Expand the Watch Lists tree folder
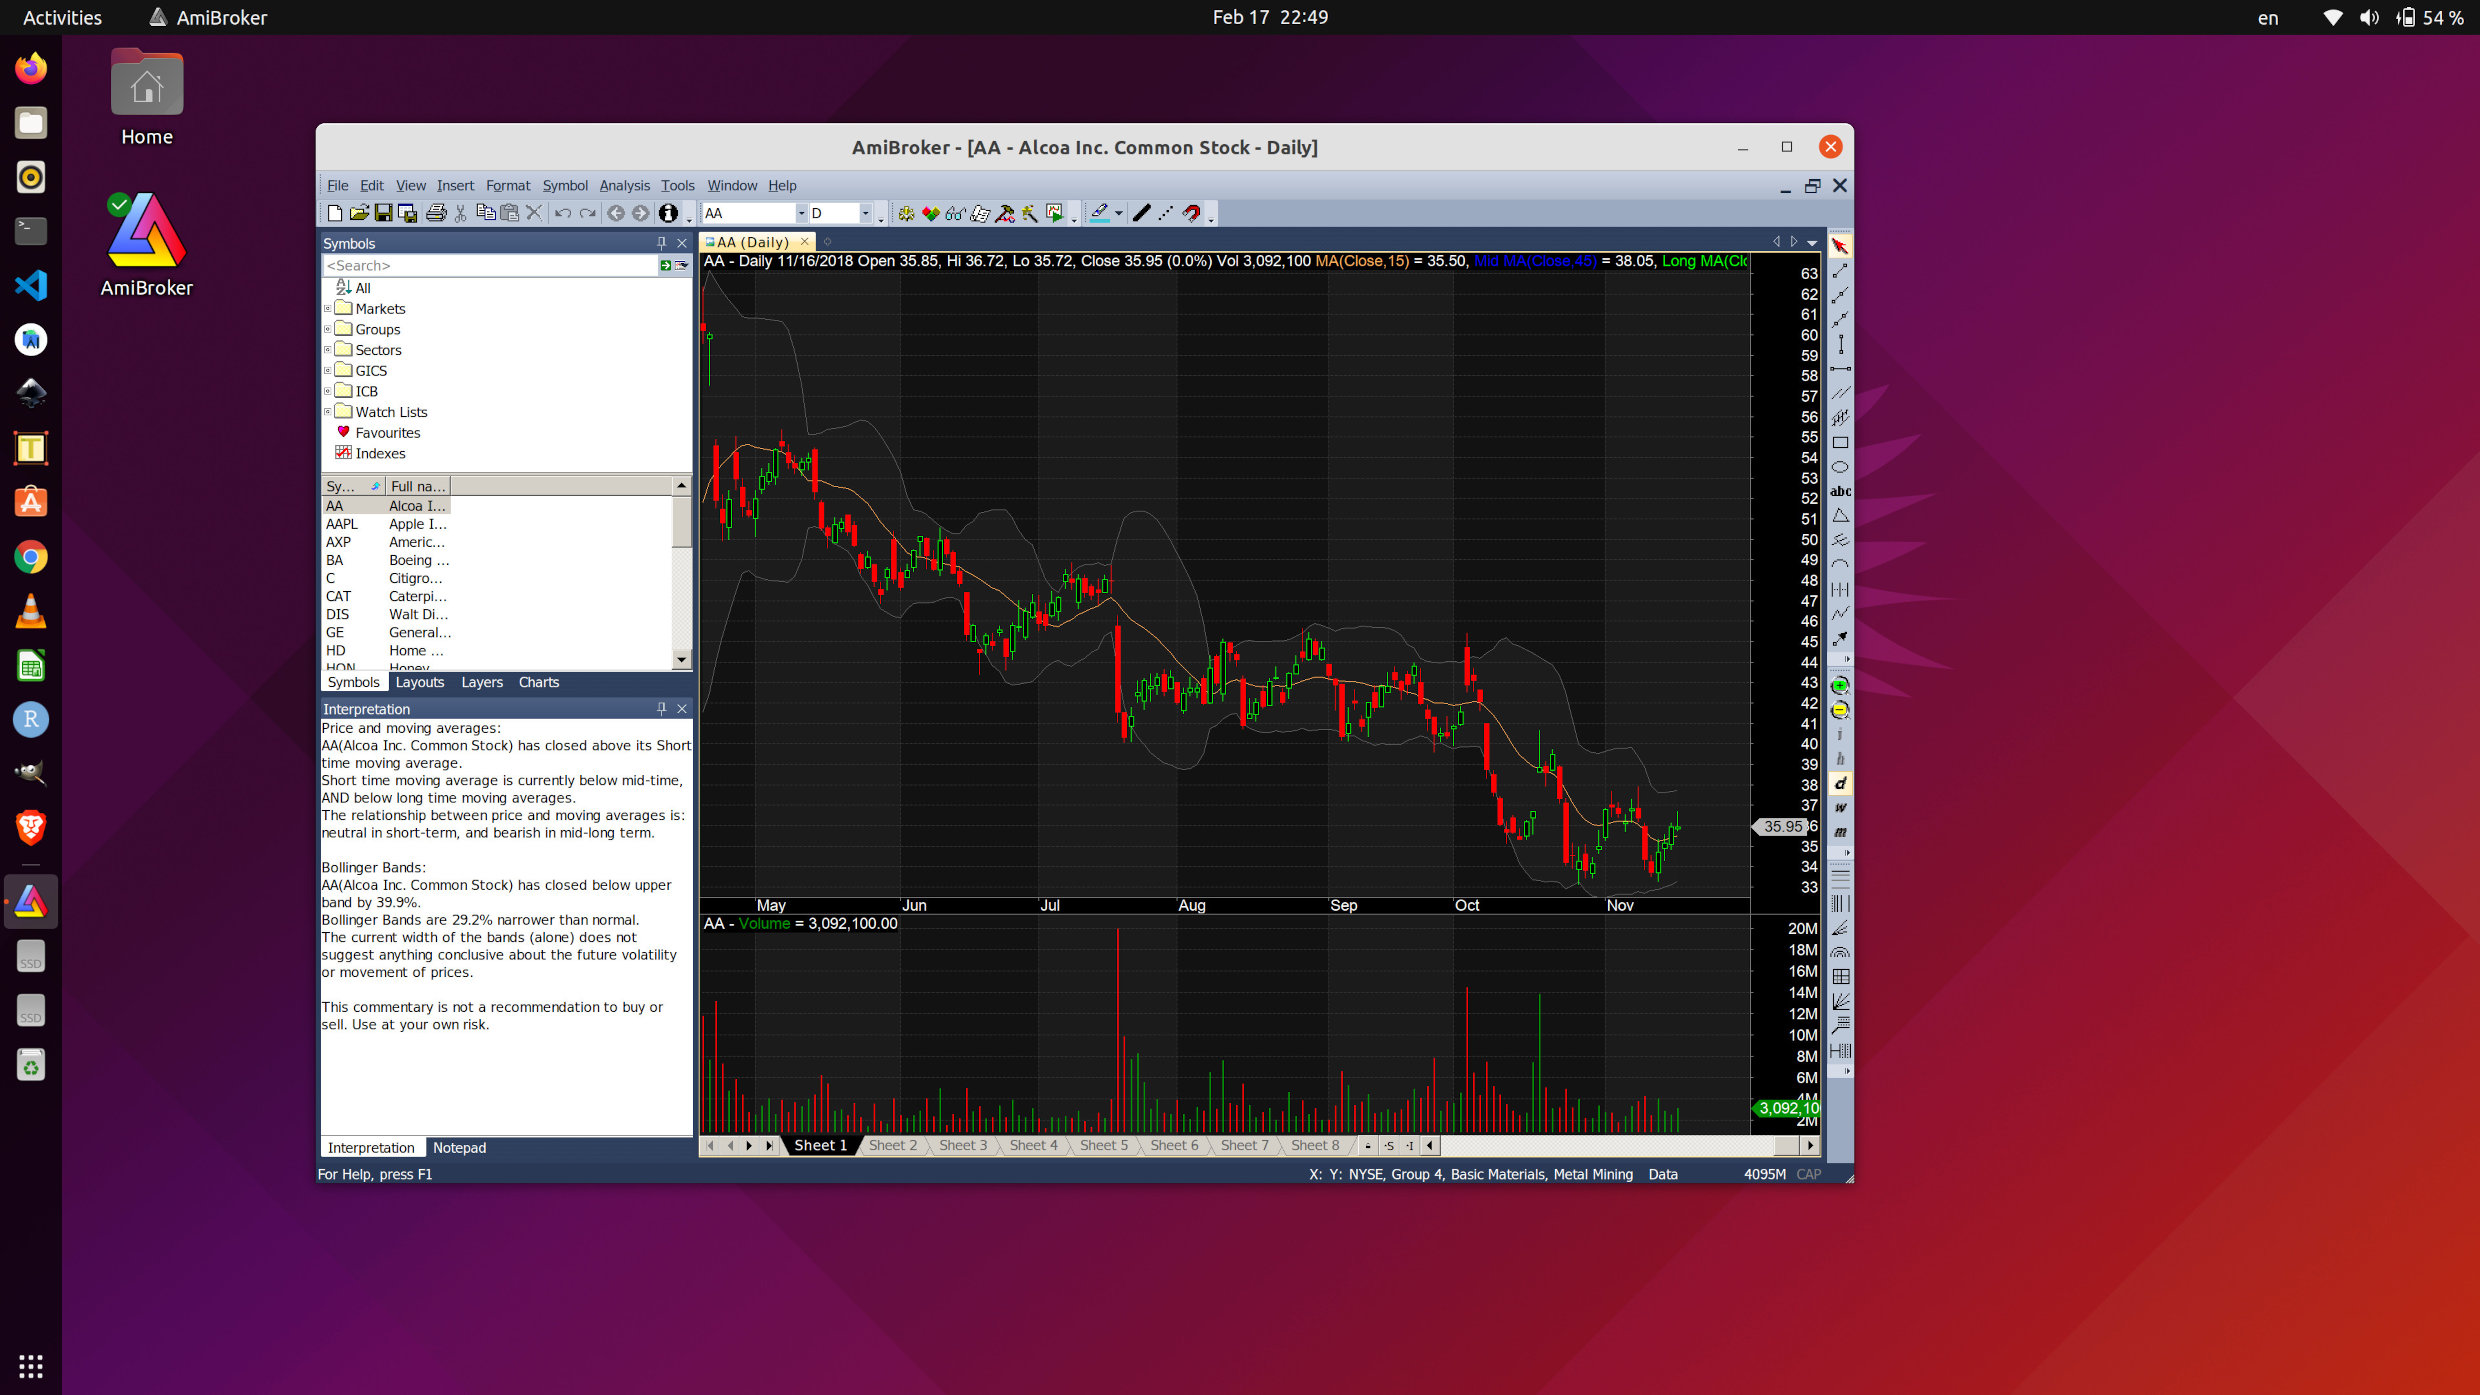 [327, 412]
